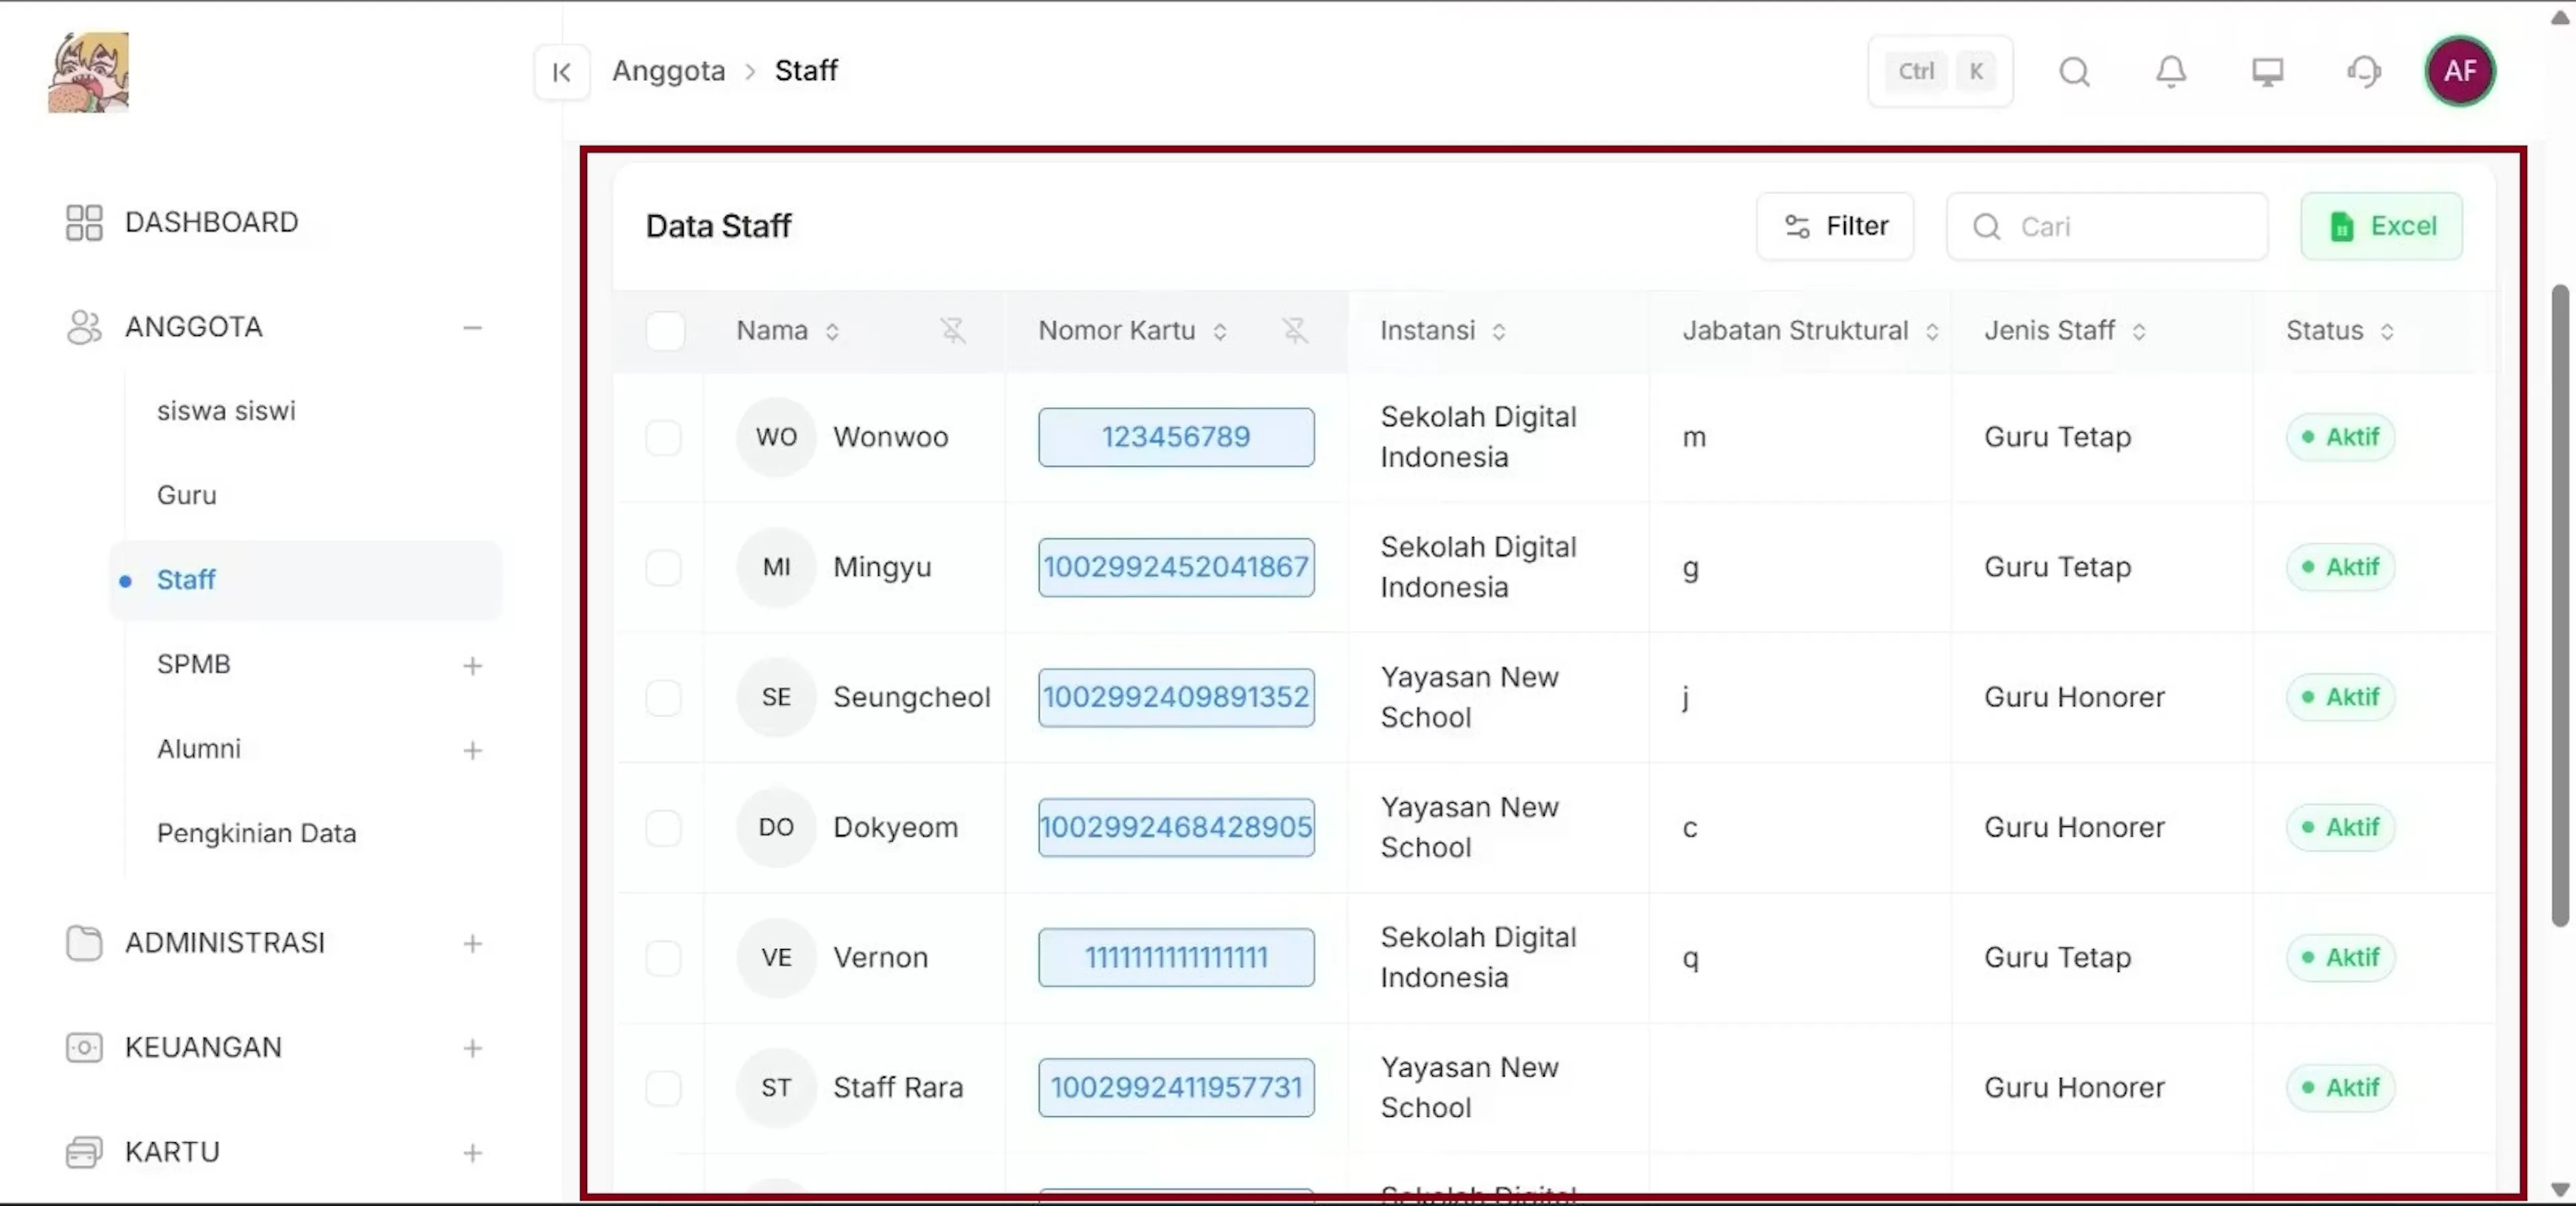
Task: Click the Keuangan money icon
Action: click(84, 1048)
